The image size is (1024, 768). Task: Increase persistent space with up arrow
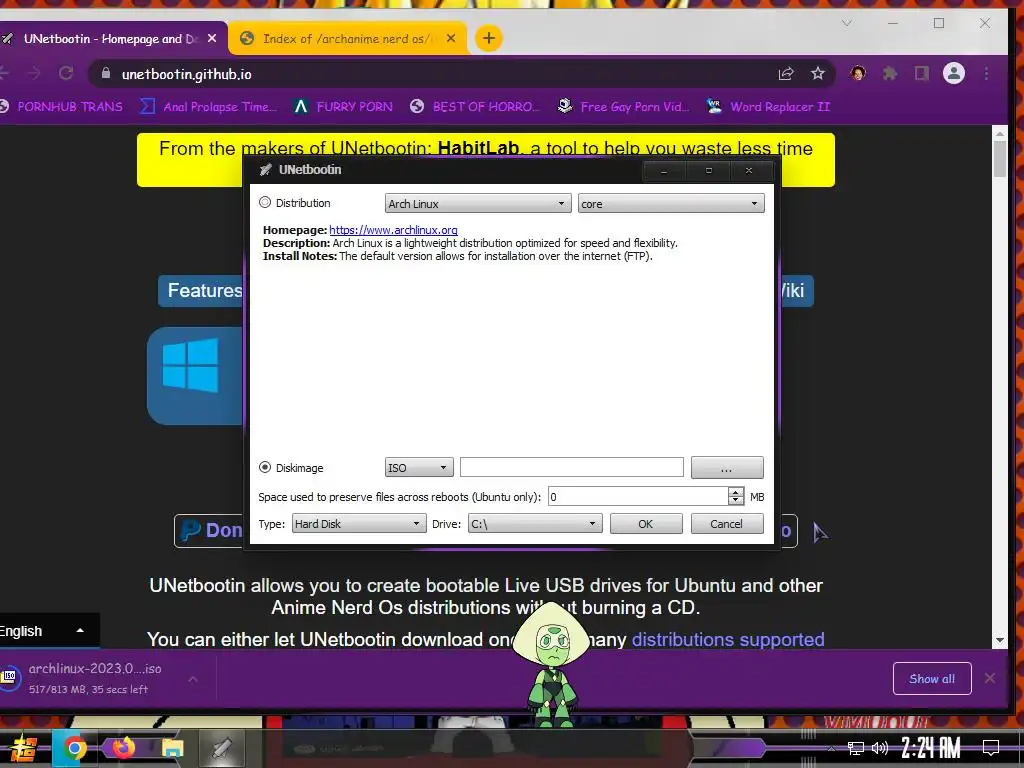pyautogui.click(x=736, y=492)
